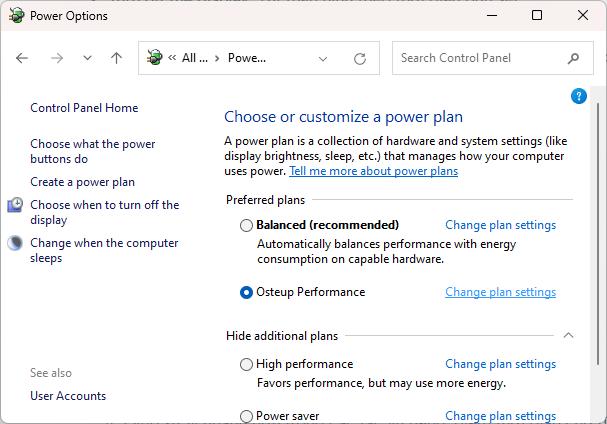607x424 pixels.
Task: Open Control Panel Home
Action: pyautogui.click(x=84, y=108)
